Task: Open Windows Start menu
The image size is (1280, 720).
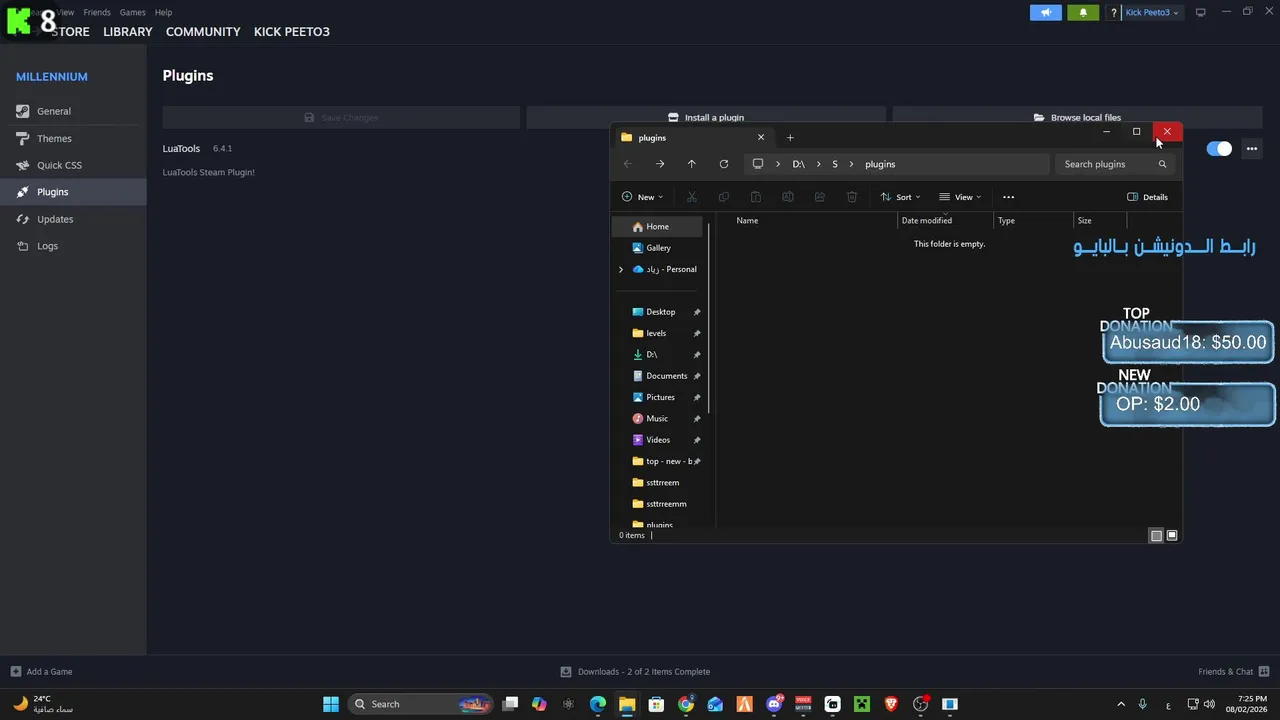Action: click(x=331, y=704)
